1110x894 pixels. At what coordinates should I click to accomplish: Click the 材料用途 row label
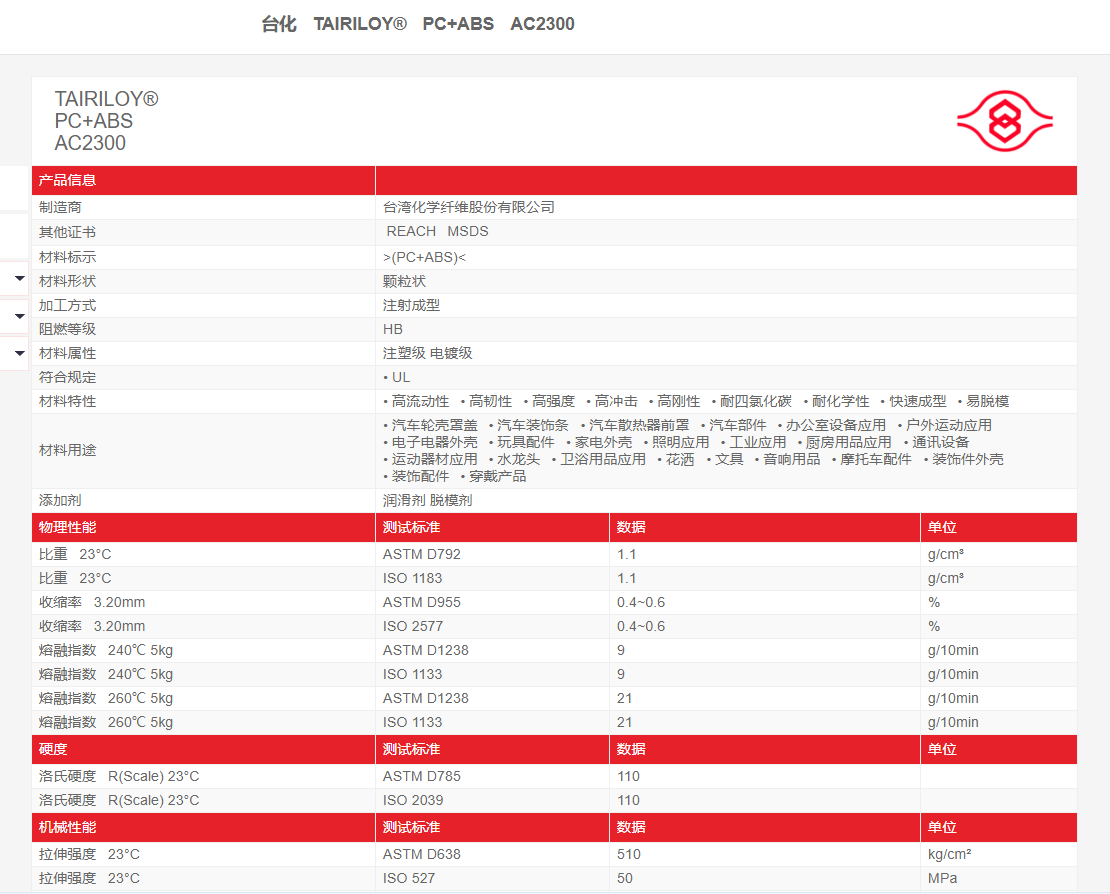tap(67, 451)
